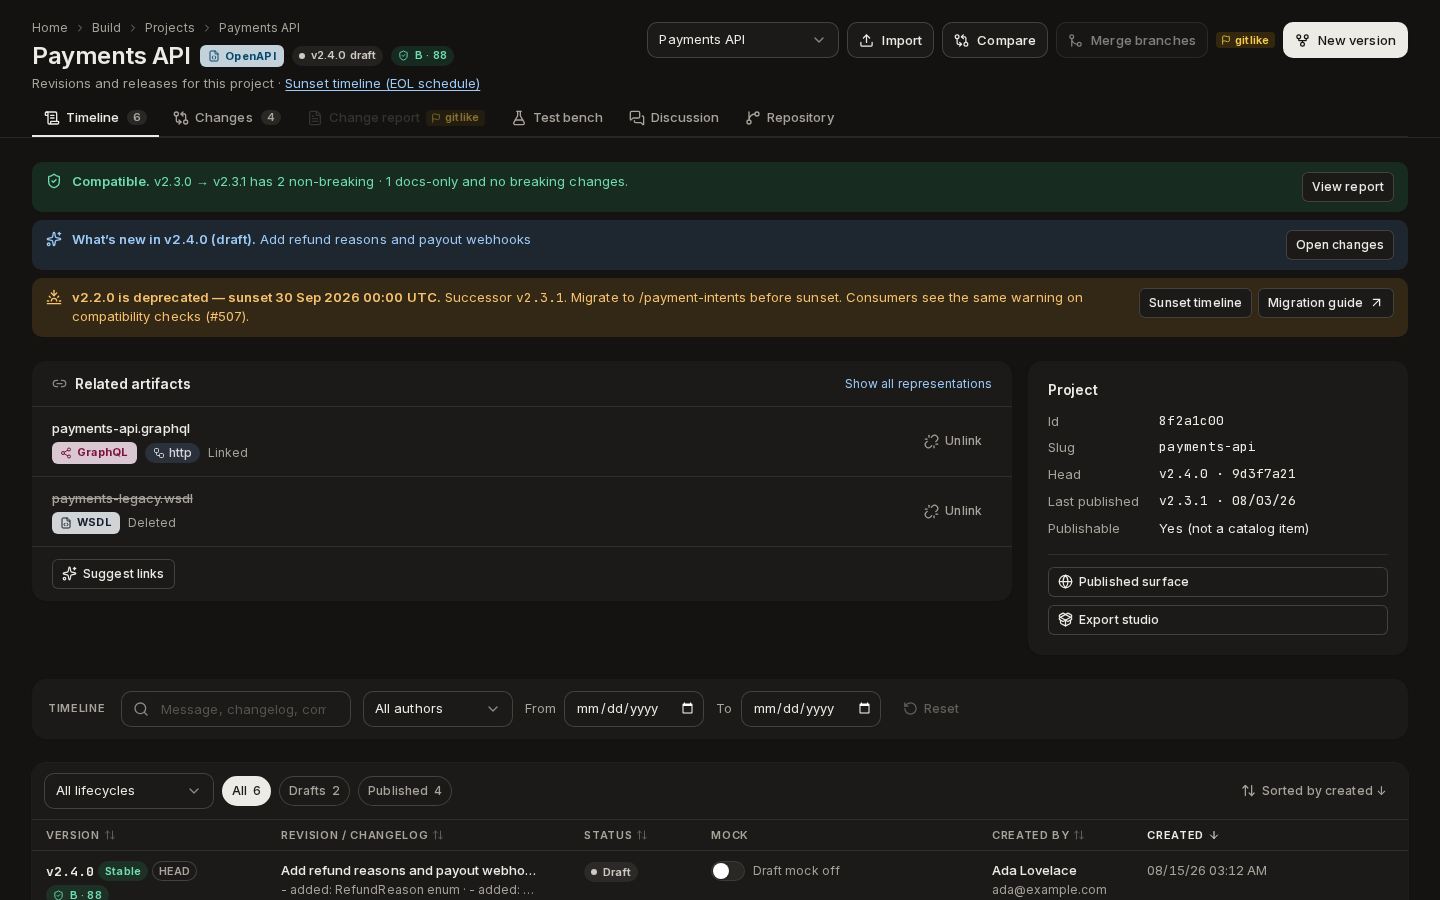The image size is (1440, 900).
Task: Click the GraphQL badge on payments-api.graphql
Action: (94, 453)
